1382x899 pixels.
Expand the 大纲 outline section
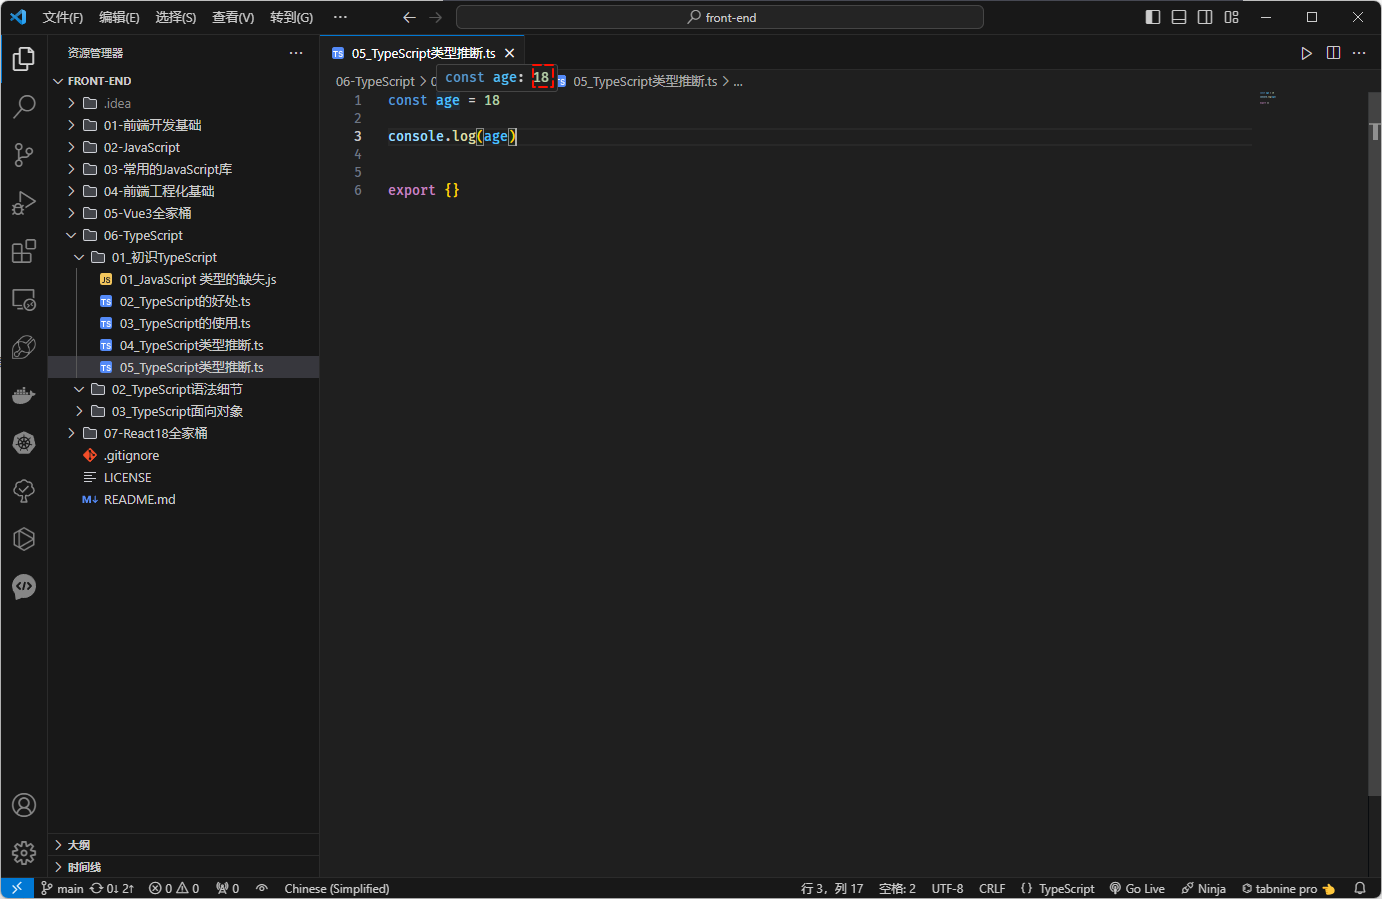[x=79, y=845]
